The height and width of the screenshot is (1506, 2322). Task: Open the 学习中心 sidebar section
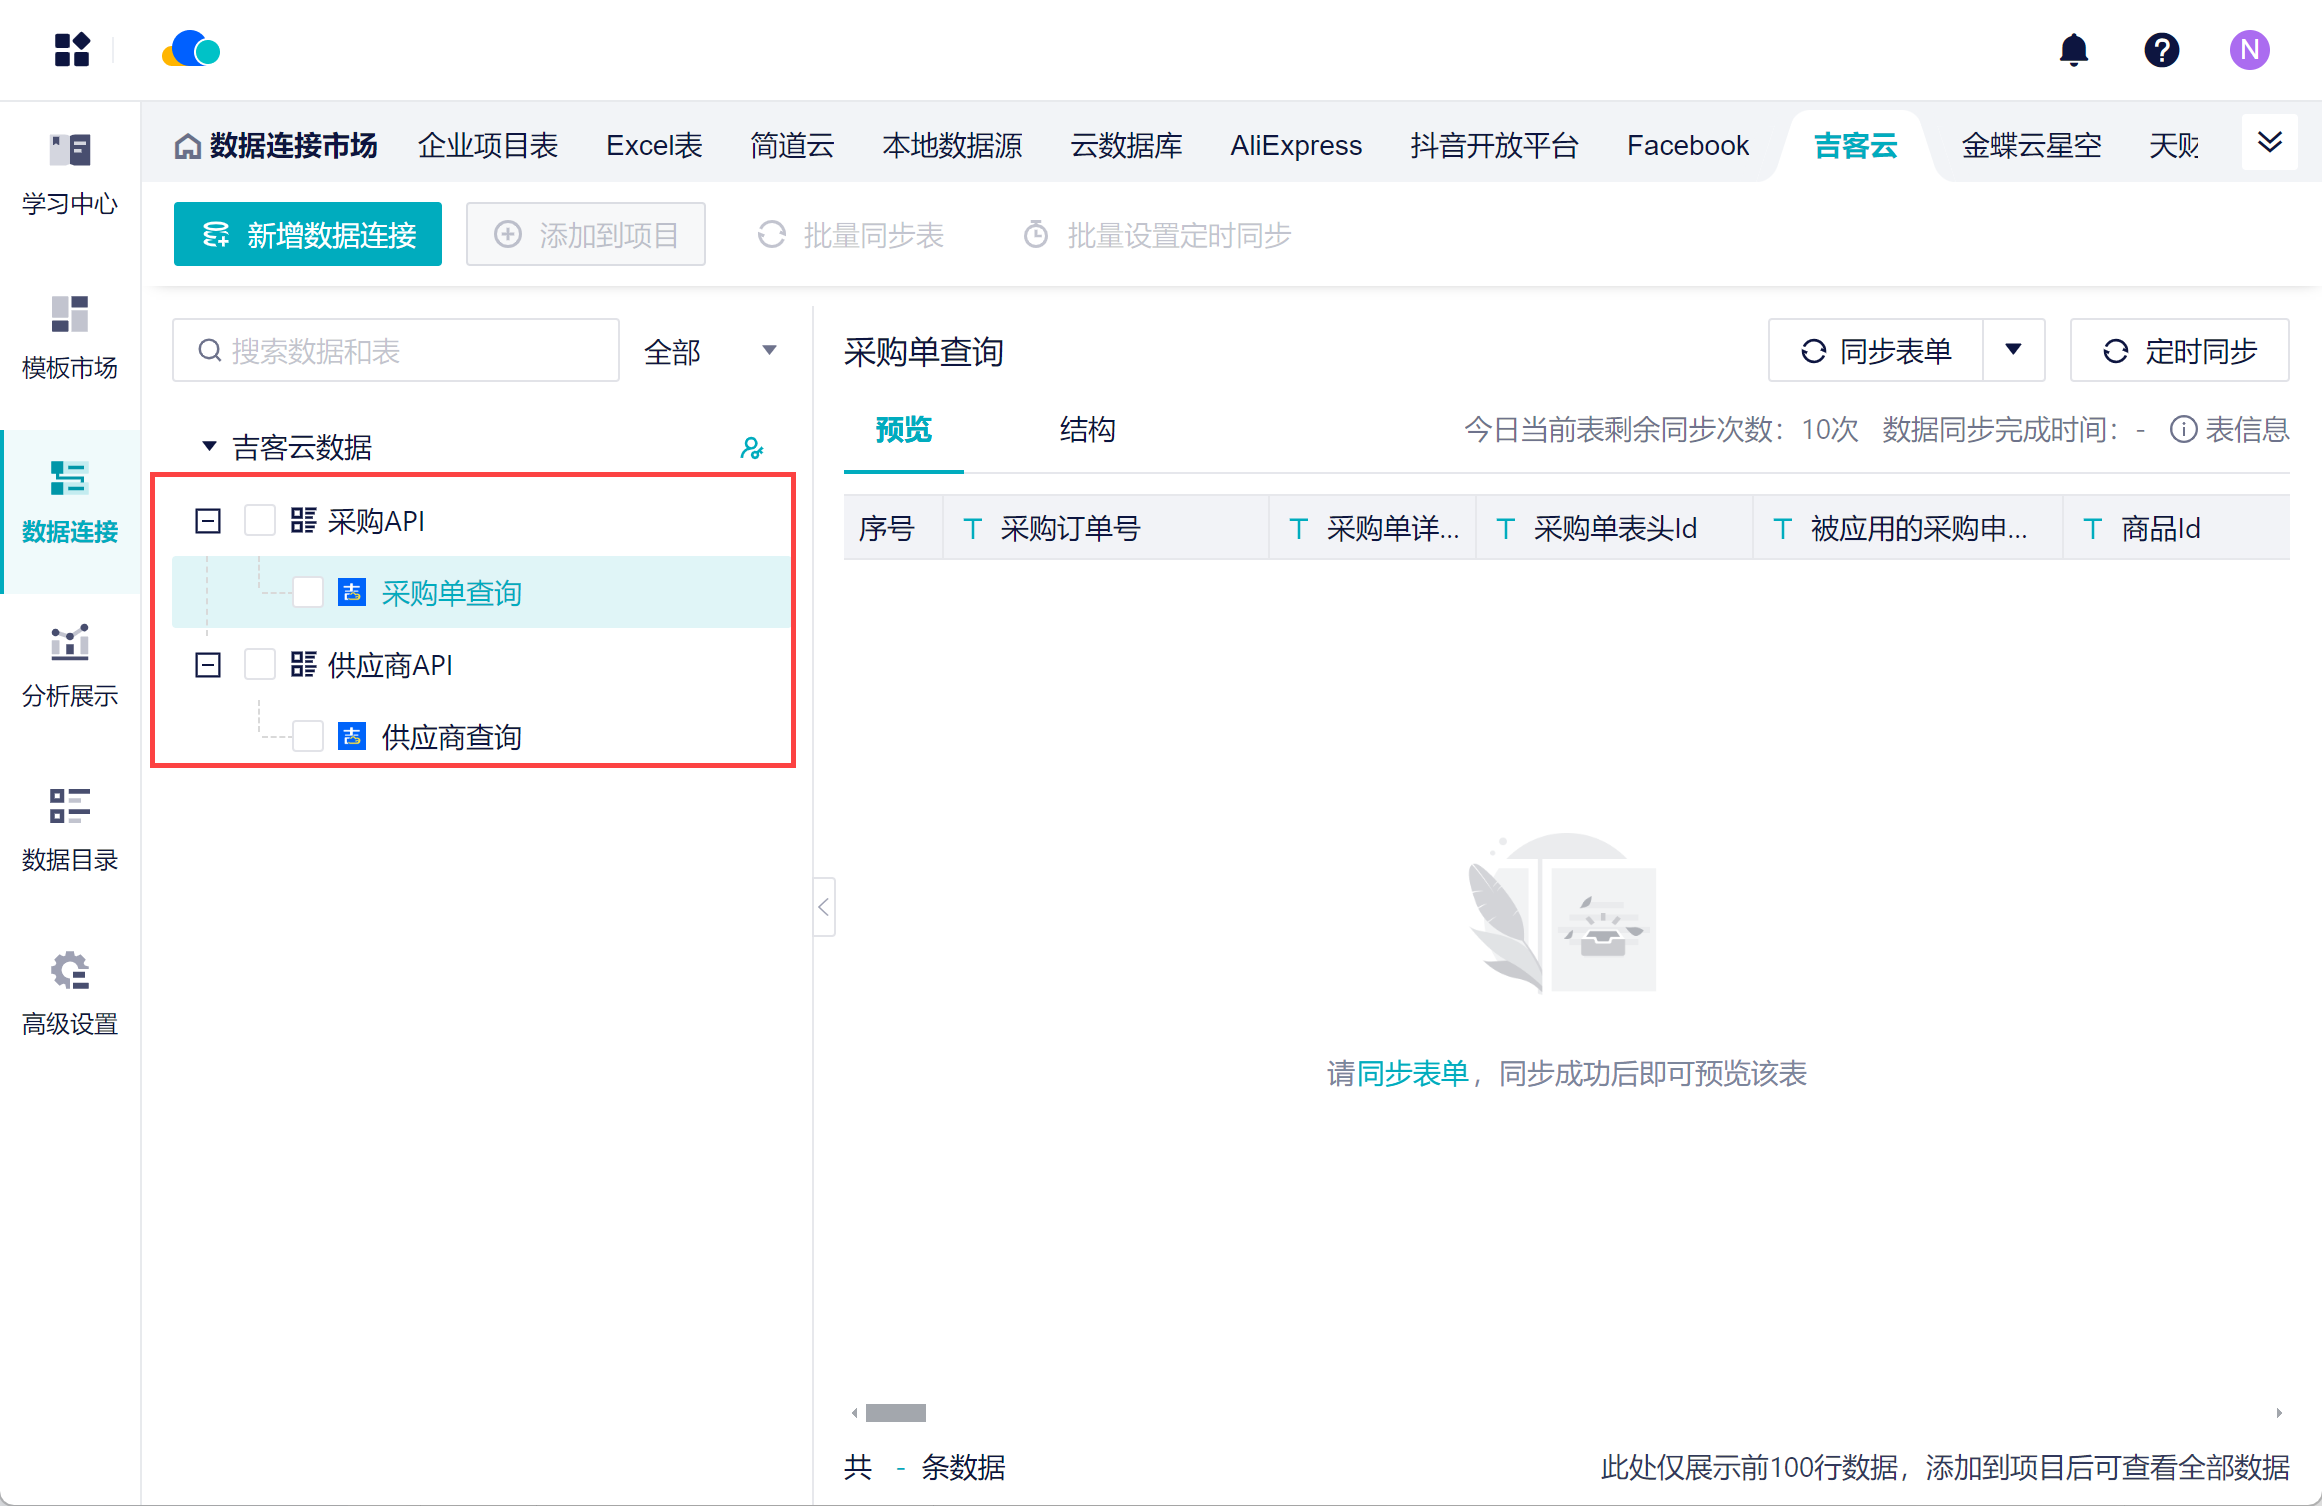(70, 175)
